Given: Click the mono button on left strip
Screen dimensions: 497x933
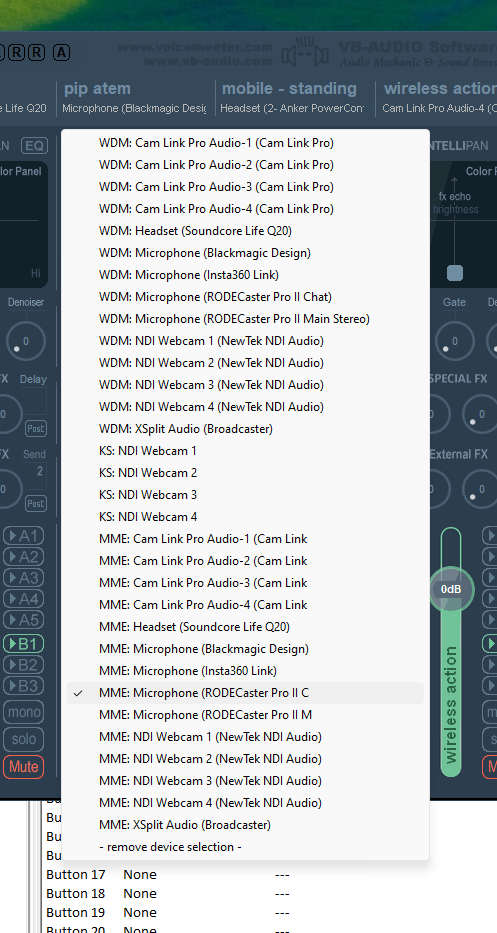Looking at the screenshot, I should pyautogui.click(x=23, y=712).
